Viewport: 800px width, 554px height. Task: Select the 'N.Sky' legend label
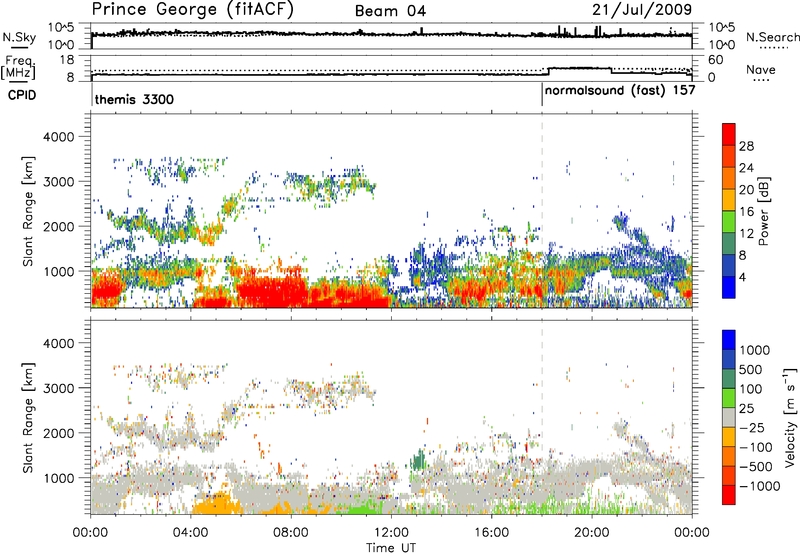pyautogui.click(x=19, y=37)
